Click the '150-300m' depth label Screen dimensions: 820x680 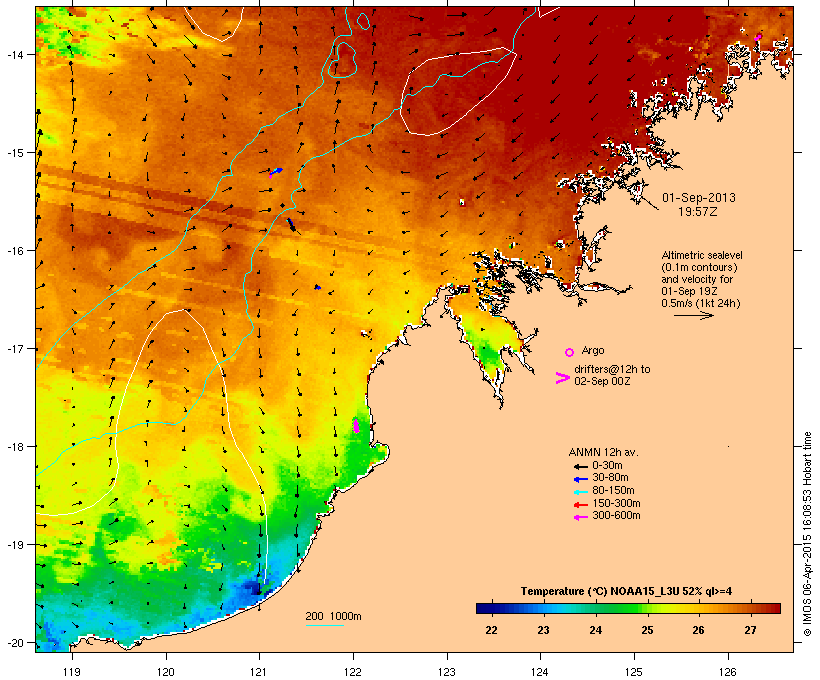(616, 504)
